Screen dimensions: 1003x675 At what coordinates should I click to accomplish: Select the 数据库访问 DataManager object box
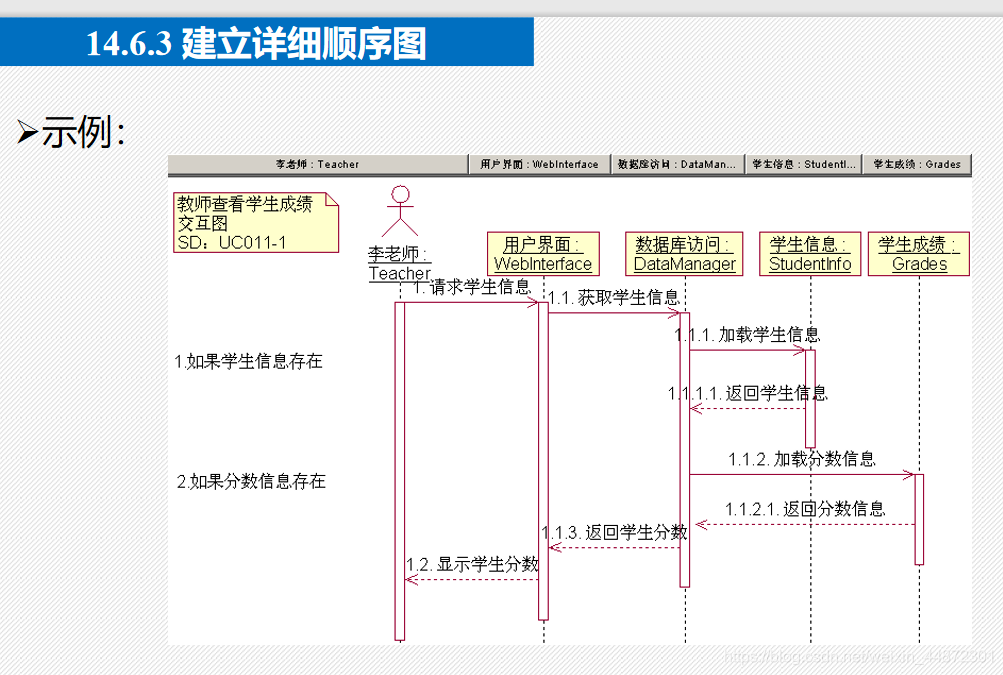pyautogui.click(x=684, y=254)
